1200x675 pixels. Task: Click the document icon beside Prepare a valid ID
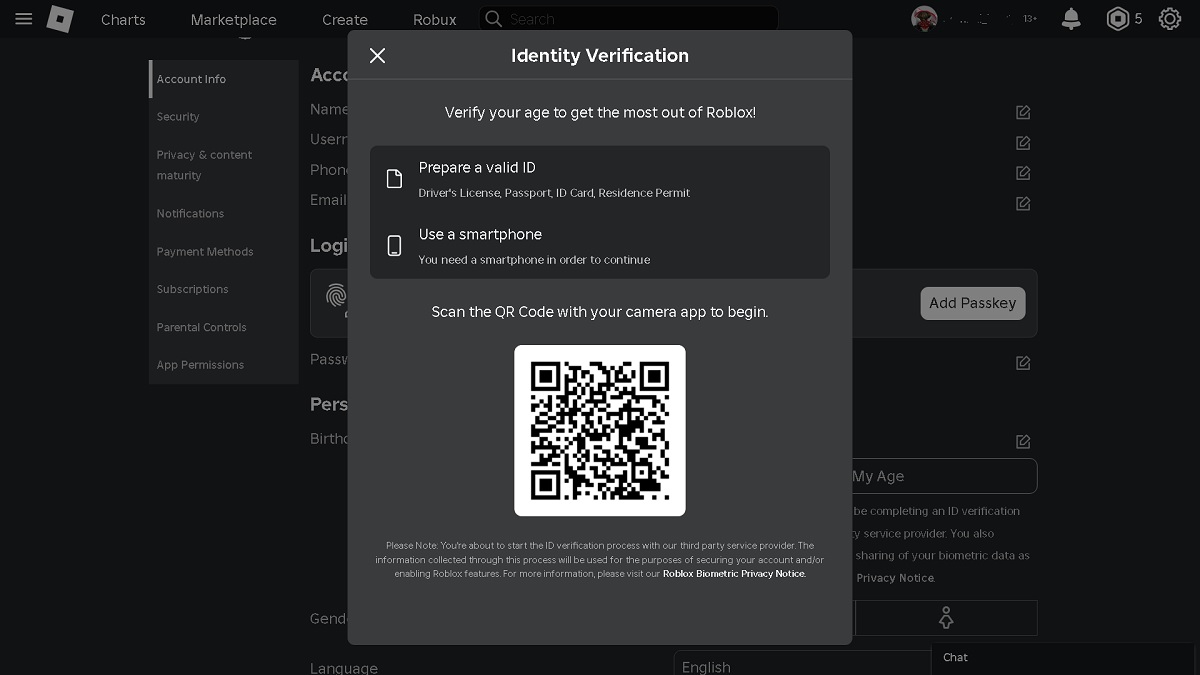394,179
